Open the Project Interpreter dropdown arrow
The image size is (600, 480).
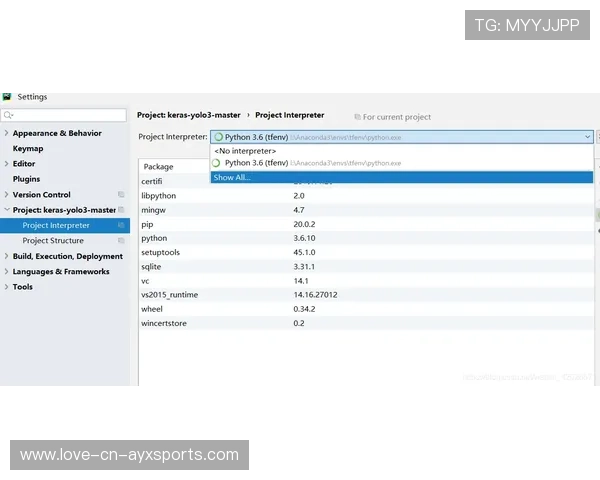click(587, 137)
